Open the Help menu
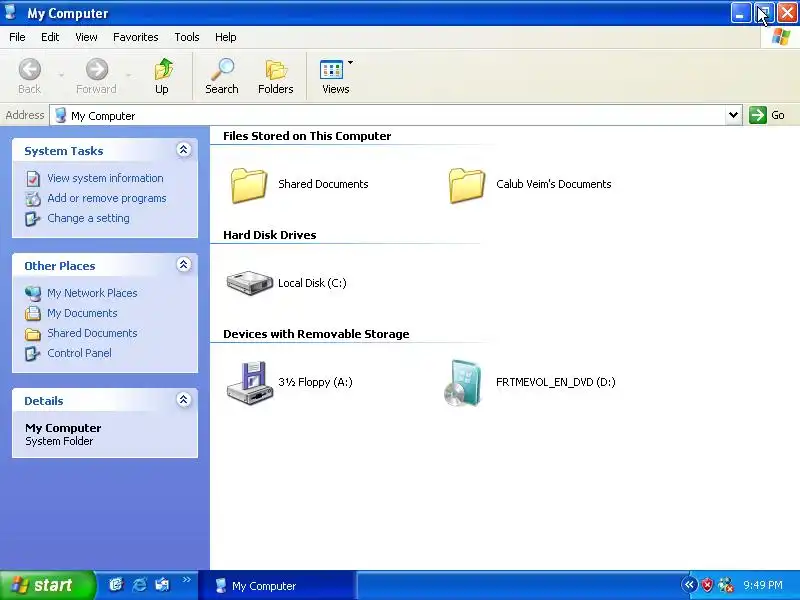The width and height of the screenshot is (800, 600). (226, 37)
